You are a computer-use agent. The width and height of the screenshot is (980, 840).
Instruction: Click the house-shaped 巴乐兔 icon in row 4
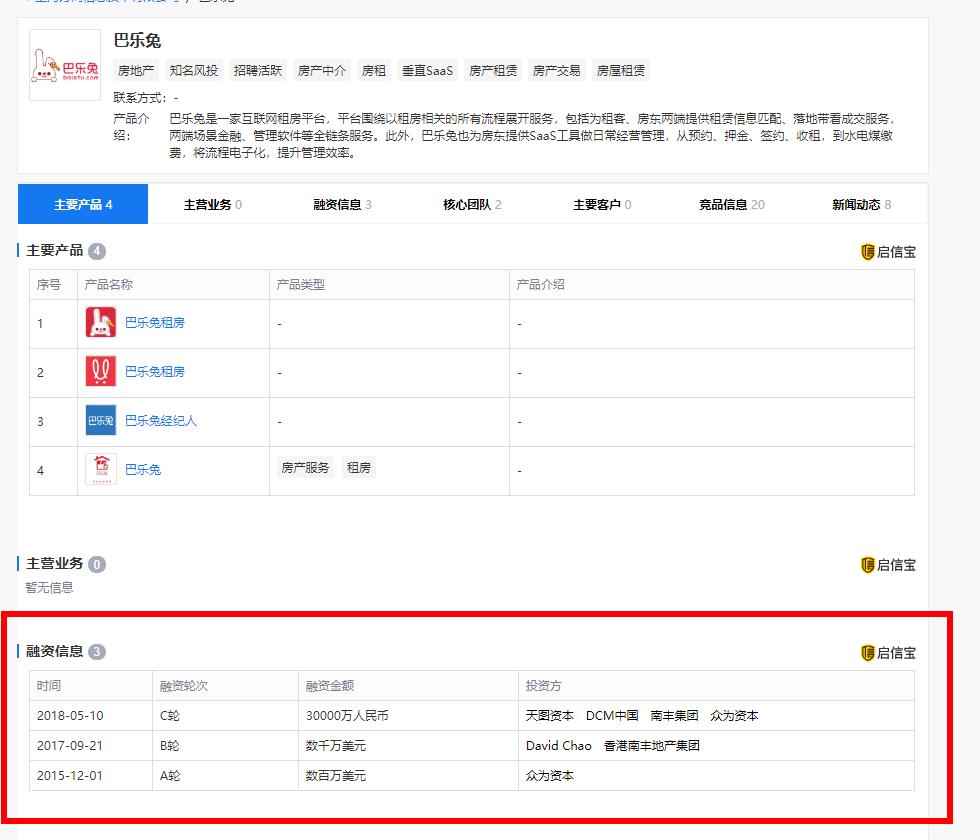pos(99,469)
